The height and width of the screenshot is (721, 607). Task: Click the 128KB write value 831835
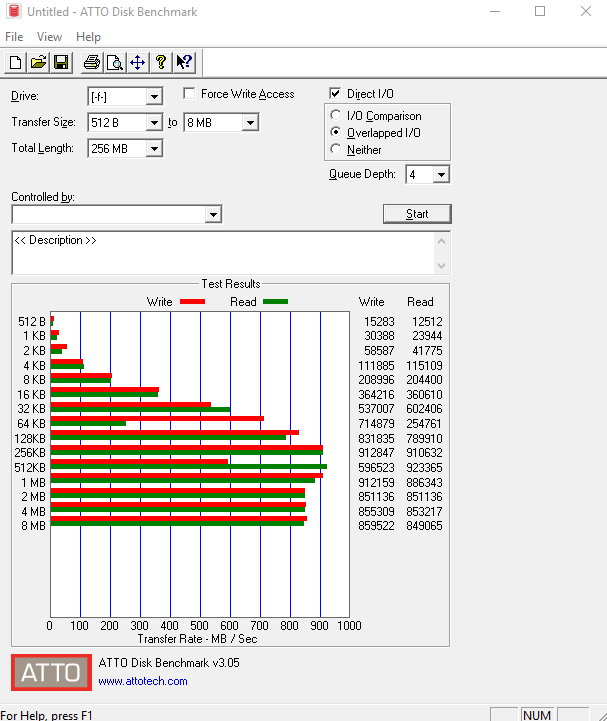pos(376,438)
